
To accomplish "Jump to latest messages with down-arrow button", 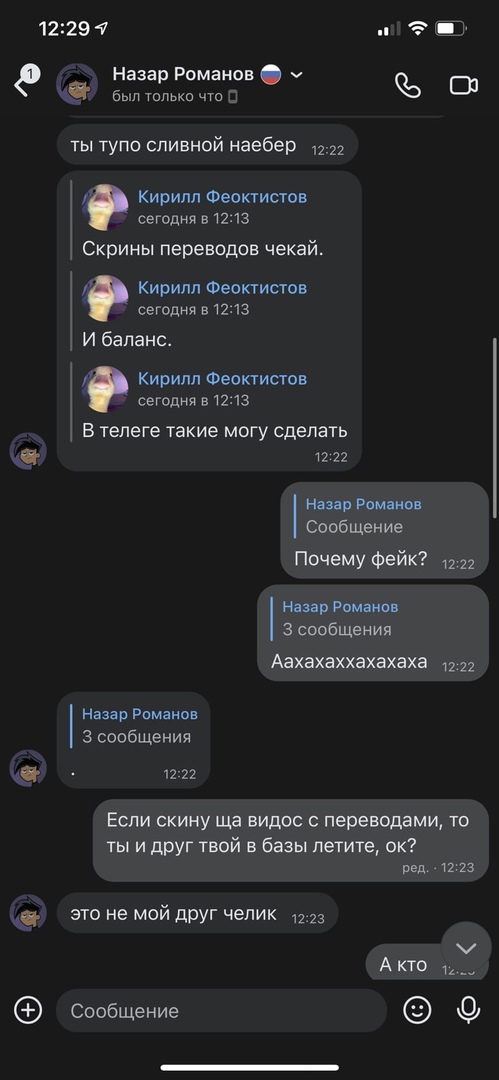I will pos(466,948).
